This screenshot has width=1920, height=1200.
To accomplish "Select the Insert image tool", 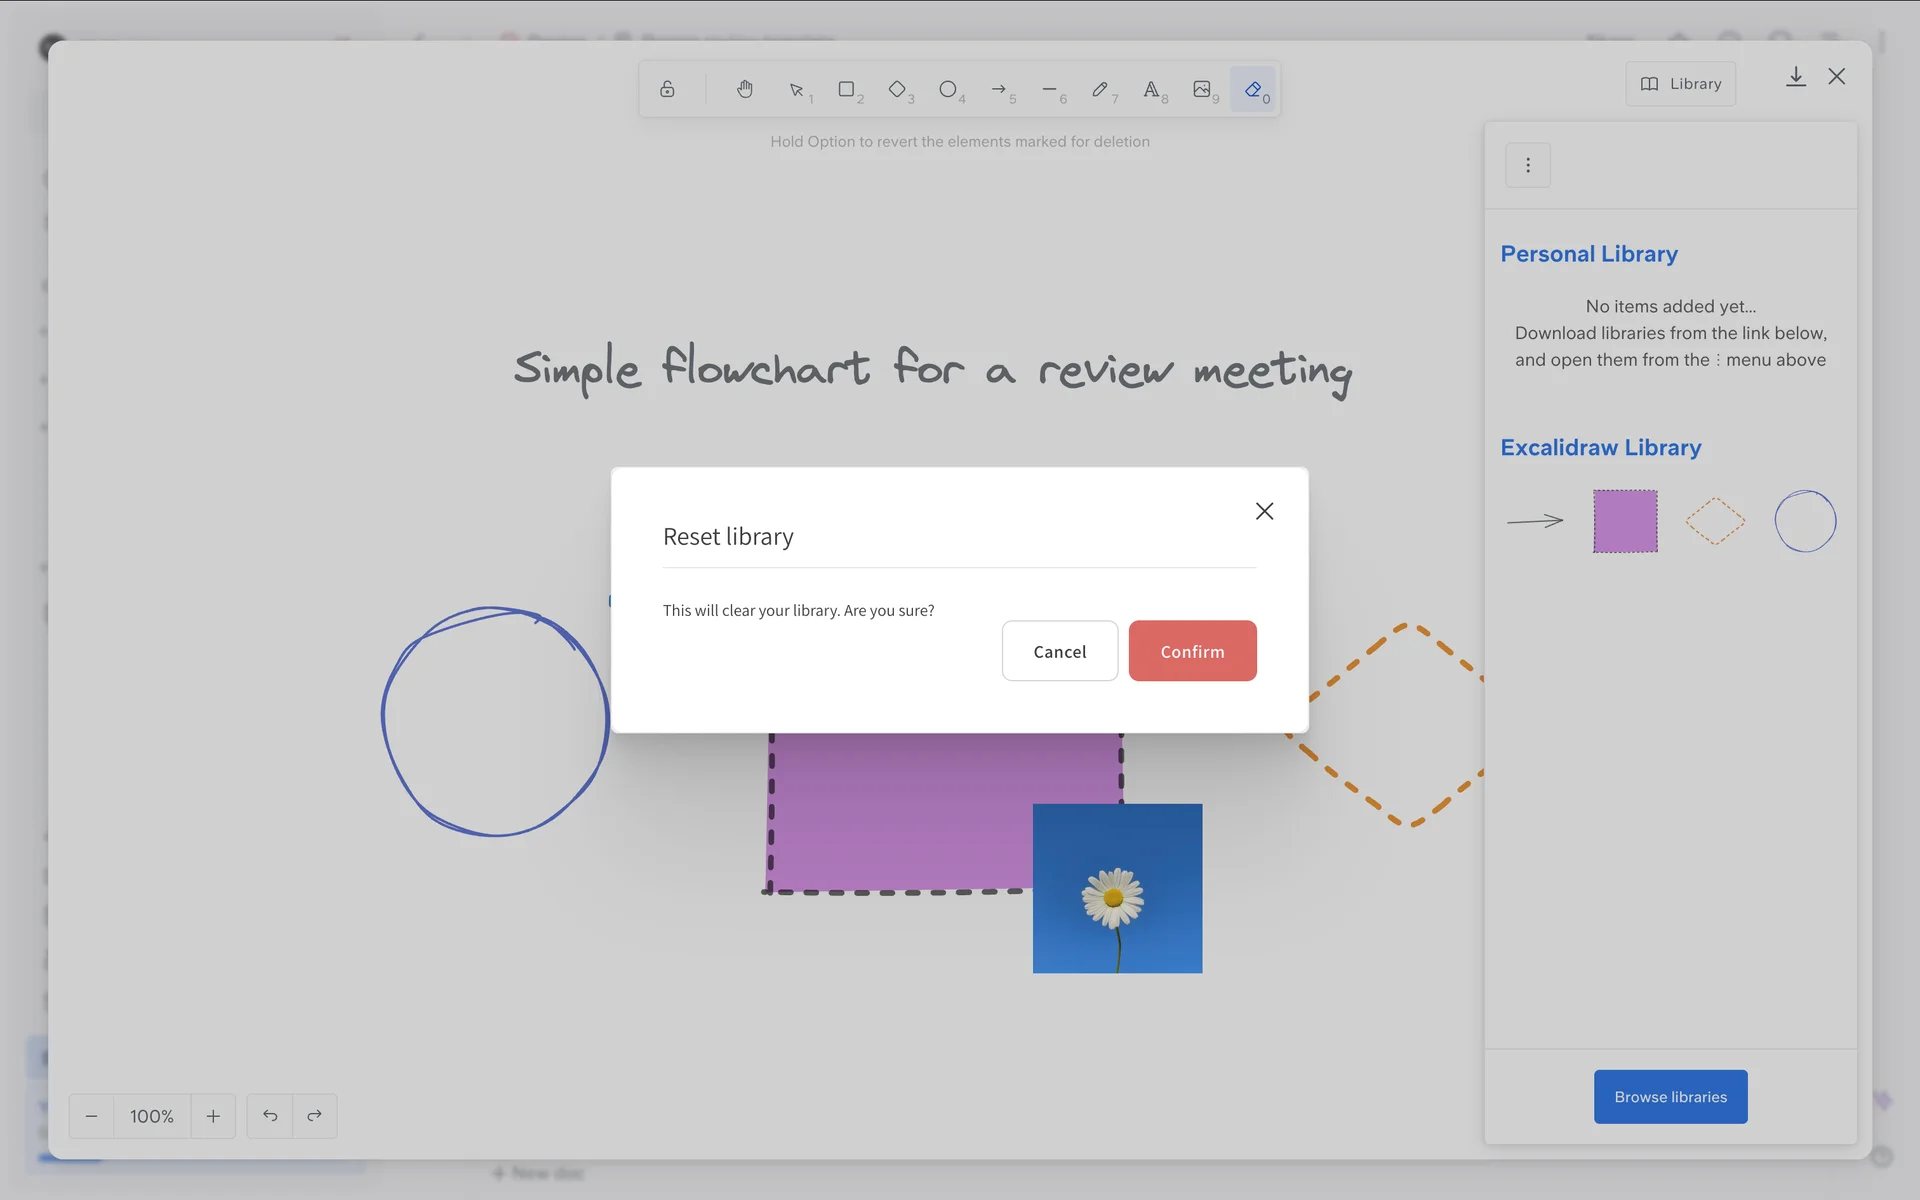I will [1202, 89].
